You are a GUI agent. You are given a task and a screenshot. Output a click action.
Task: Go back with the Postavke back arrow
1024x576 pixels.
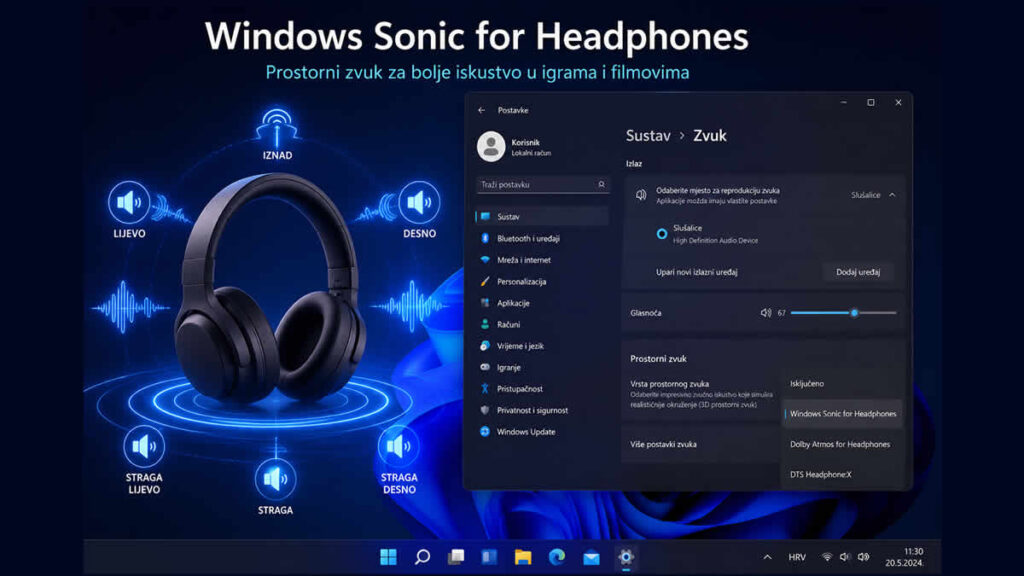[x=481, y=110]
